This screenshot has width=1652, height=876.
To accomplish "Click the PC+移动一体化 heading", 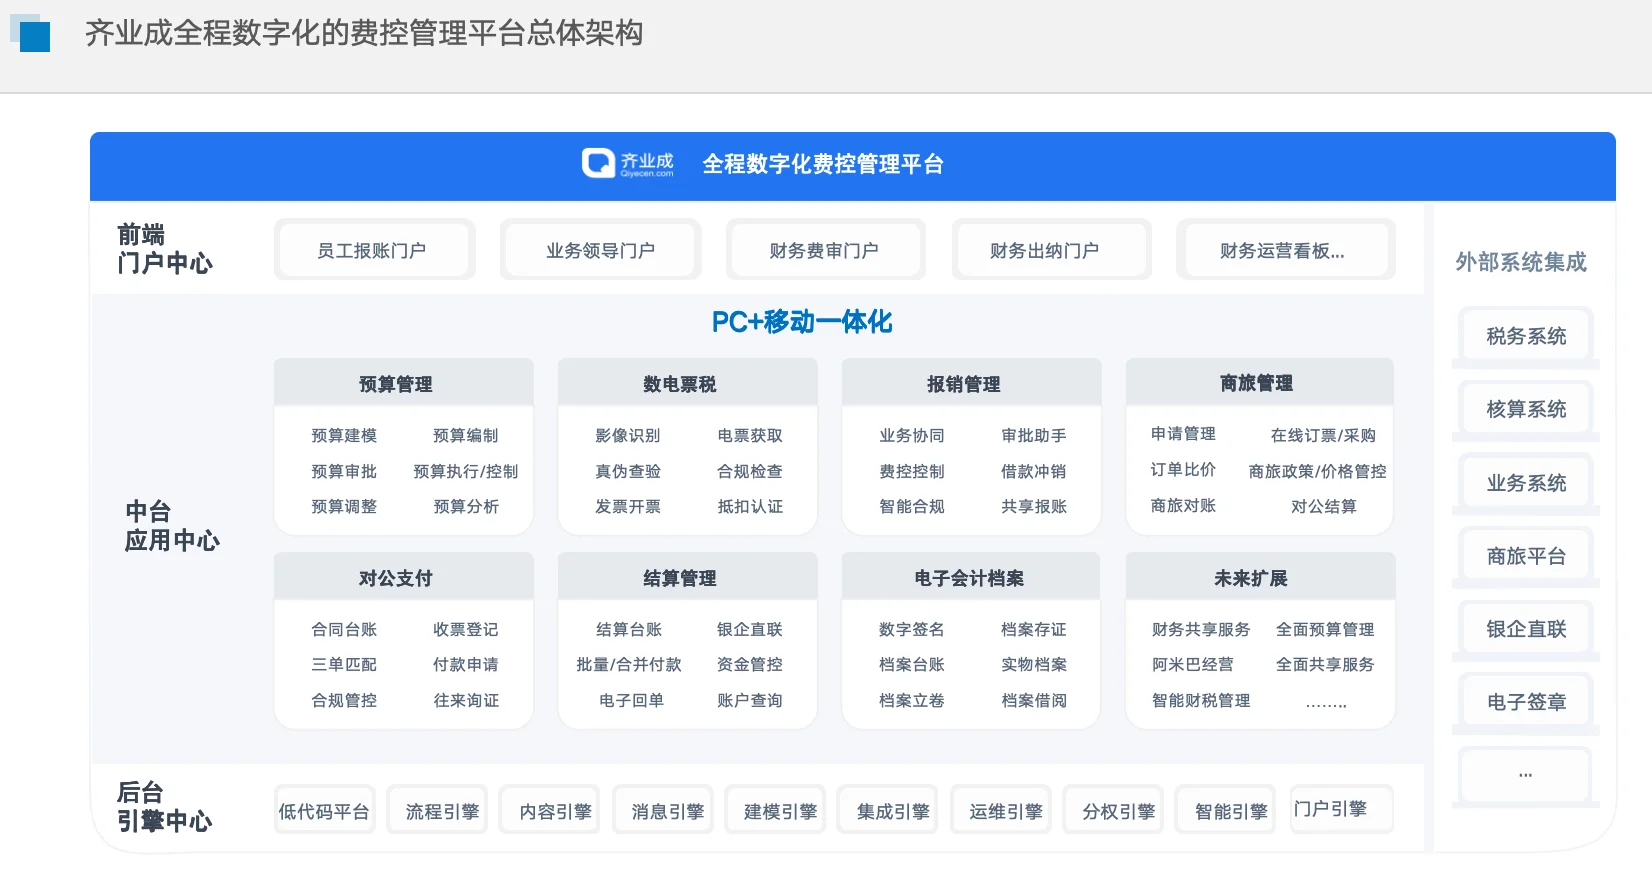I will click(802, 322).
